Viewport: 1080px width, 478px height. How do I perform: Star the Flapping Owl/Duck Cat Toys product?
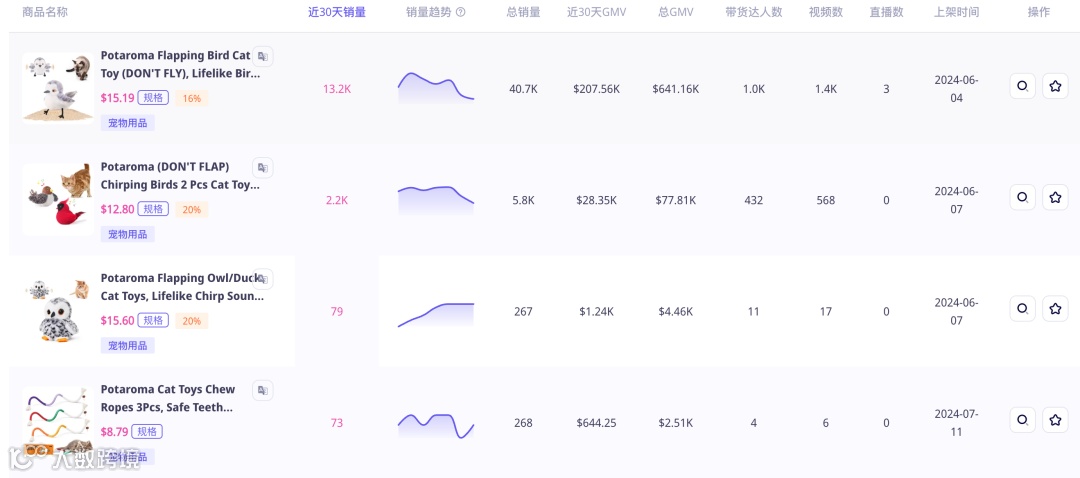[1055, 309]
